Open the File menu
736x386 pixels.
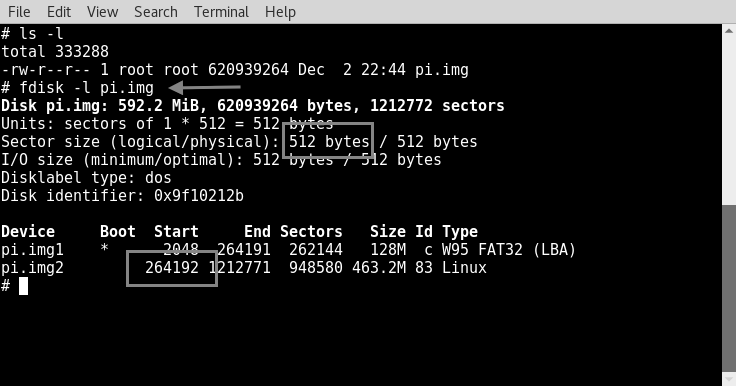point(19,12)
